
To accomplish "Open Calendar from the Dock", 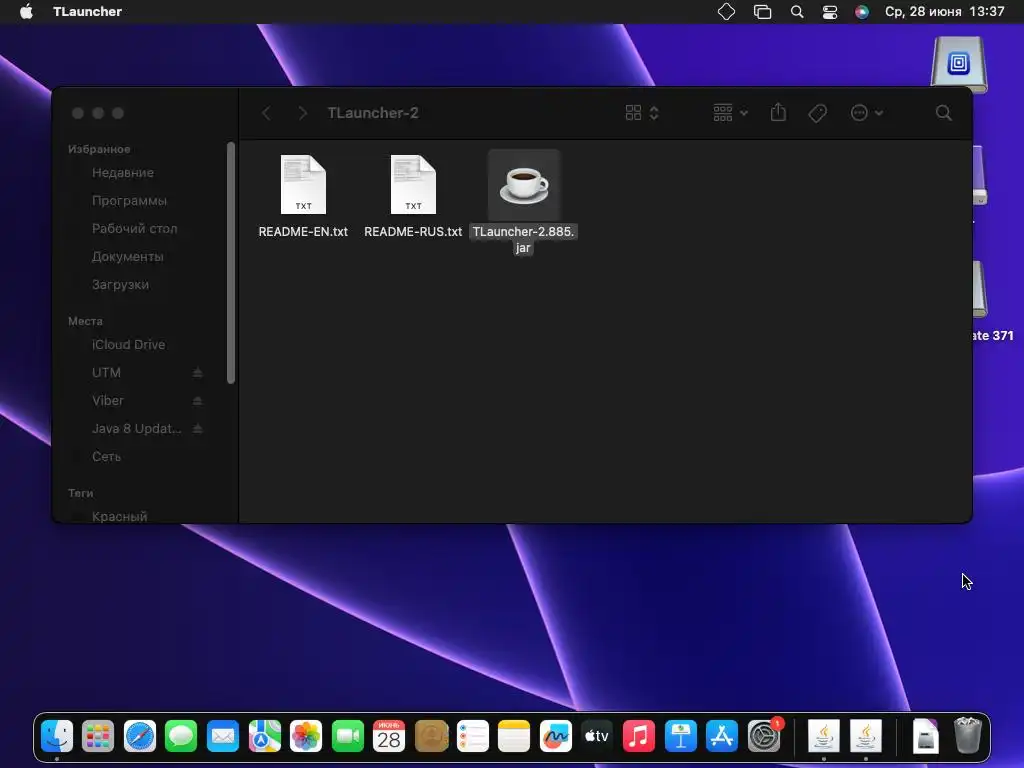I will point(389,736).
